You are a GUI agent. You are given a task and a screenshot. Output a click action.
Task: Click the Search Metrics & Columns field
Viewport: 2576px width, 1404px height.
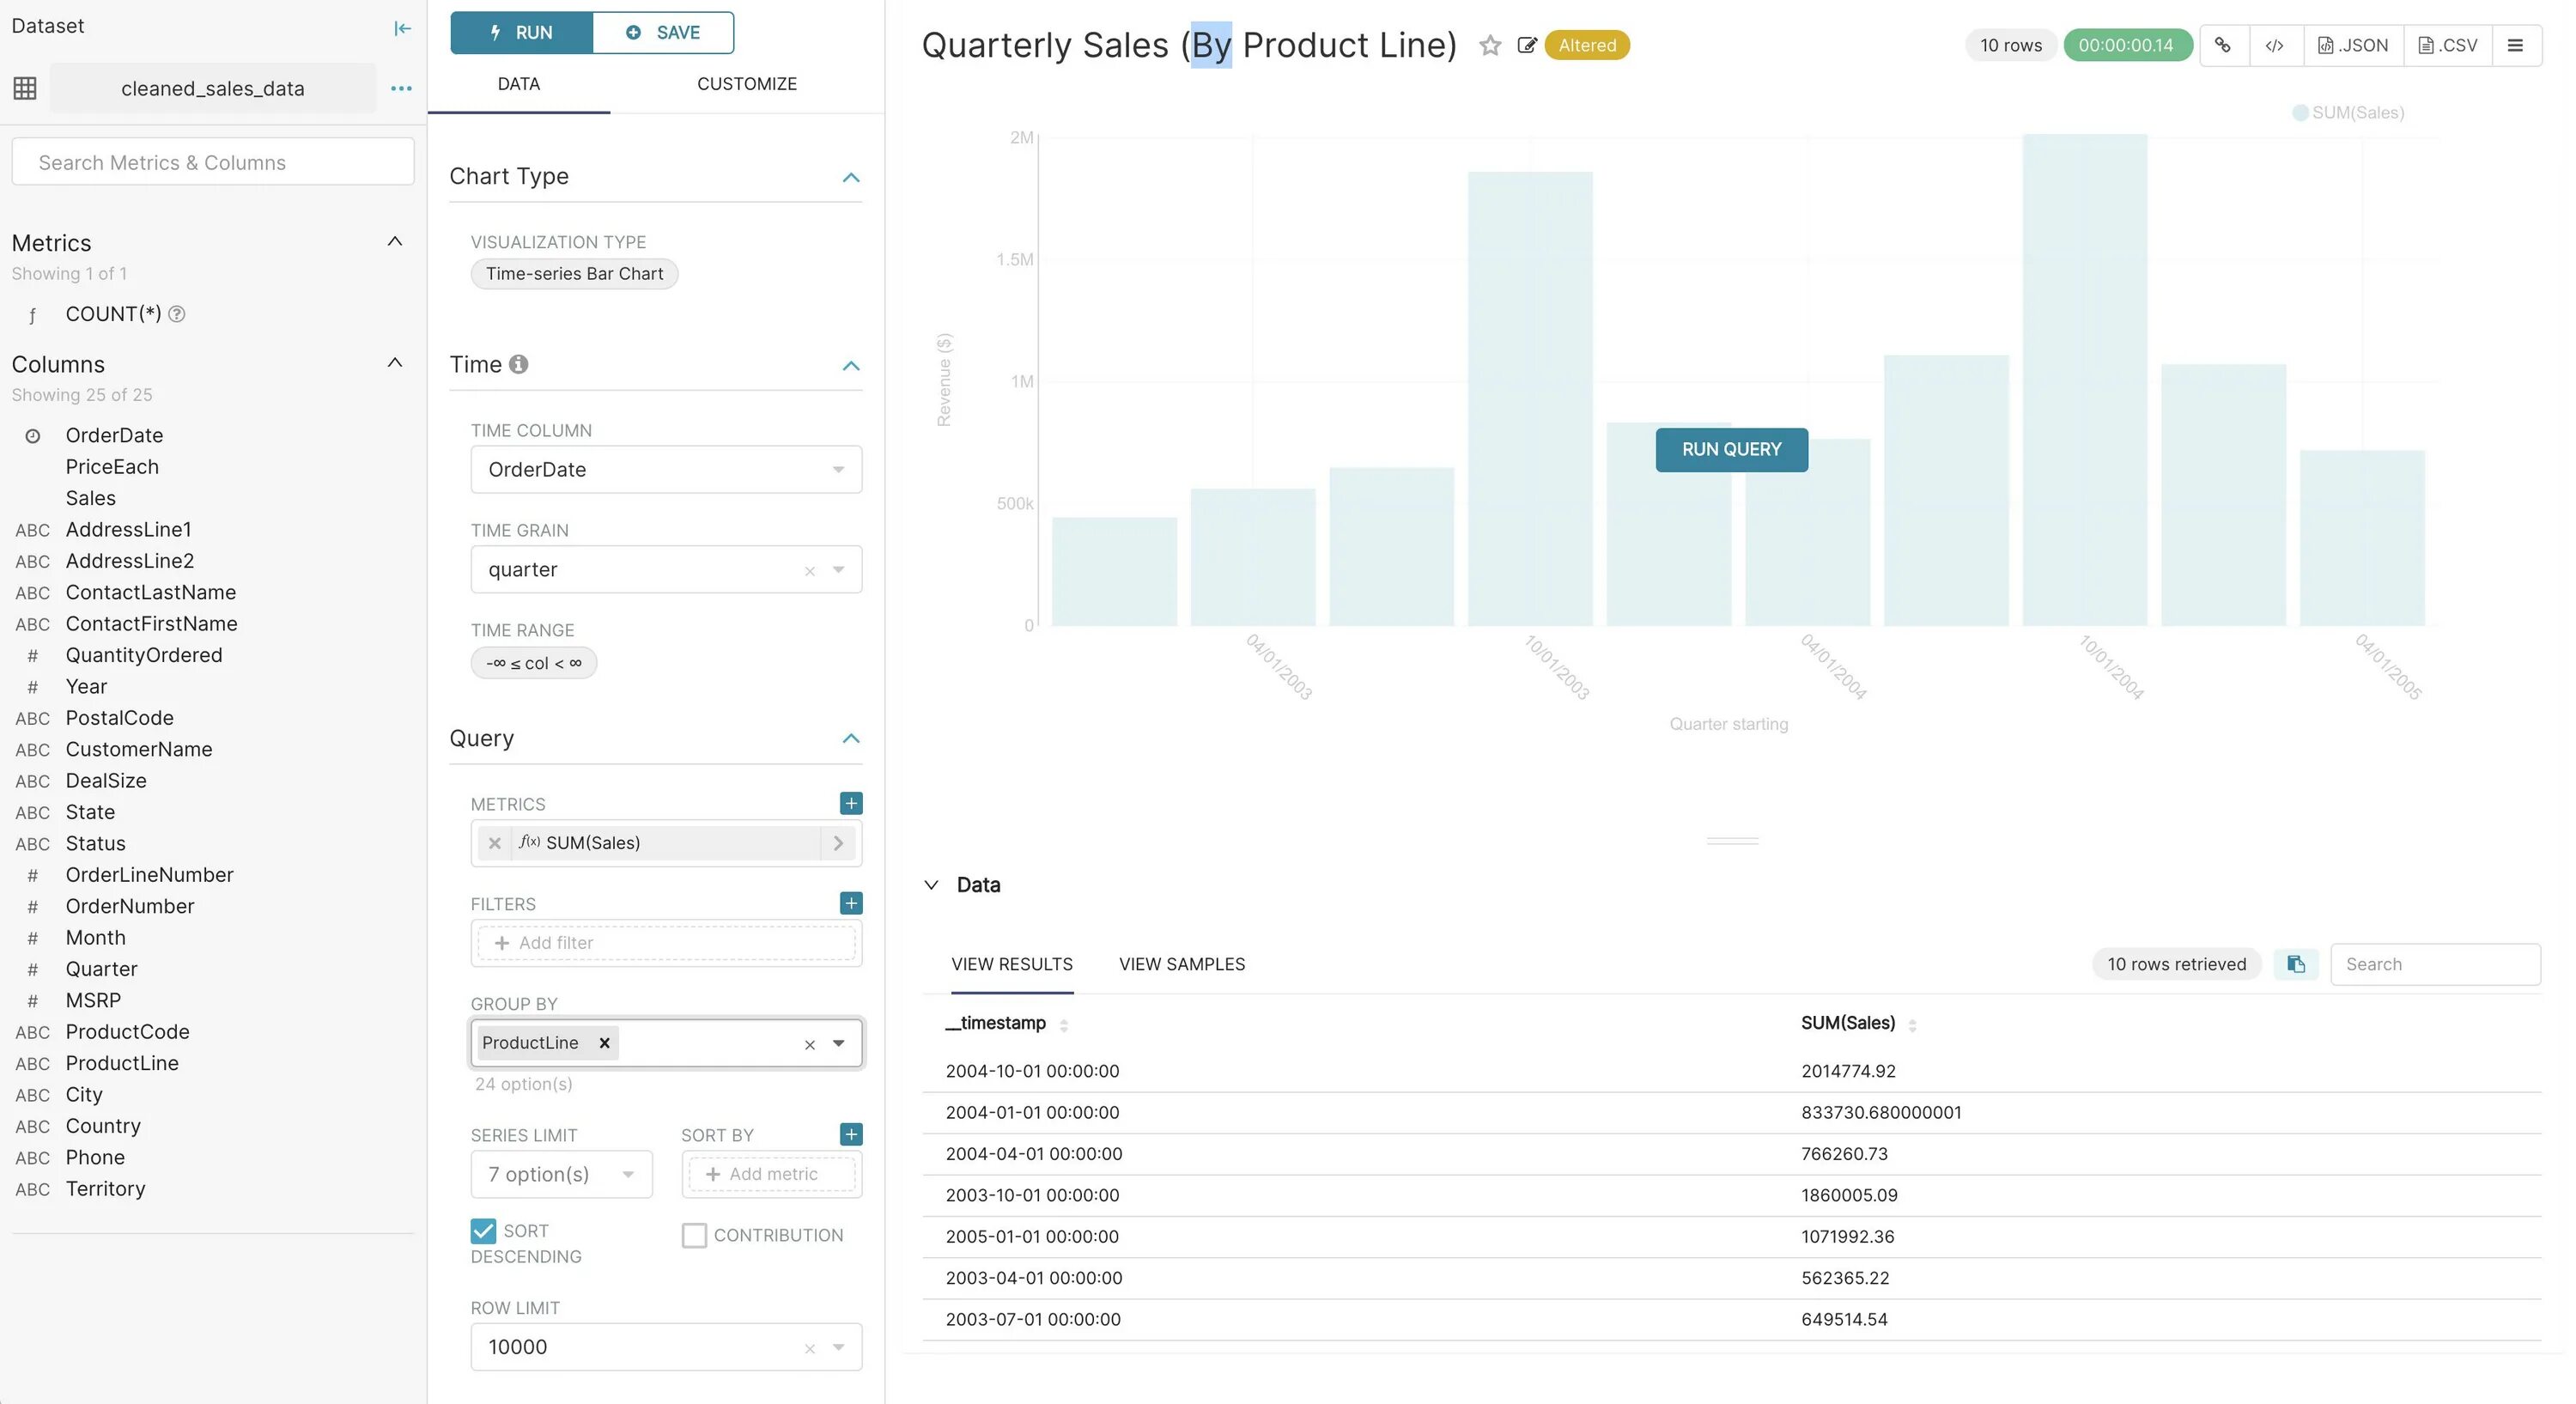point(212,162)
